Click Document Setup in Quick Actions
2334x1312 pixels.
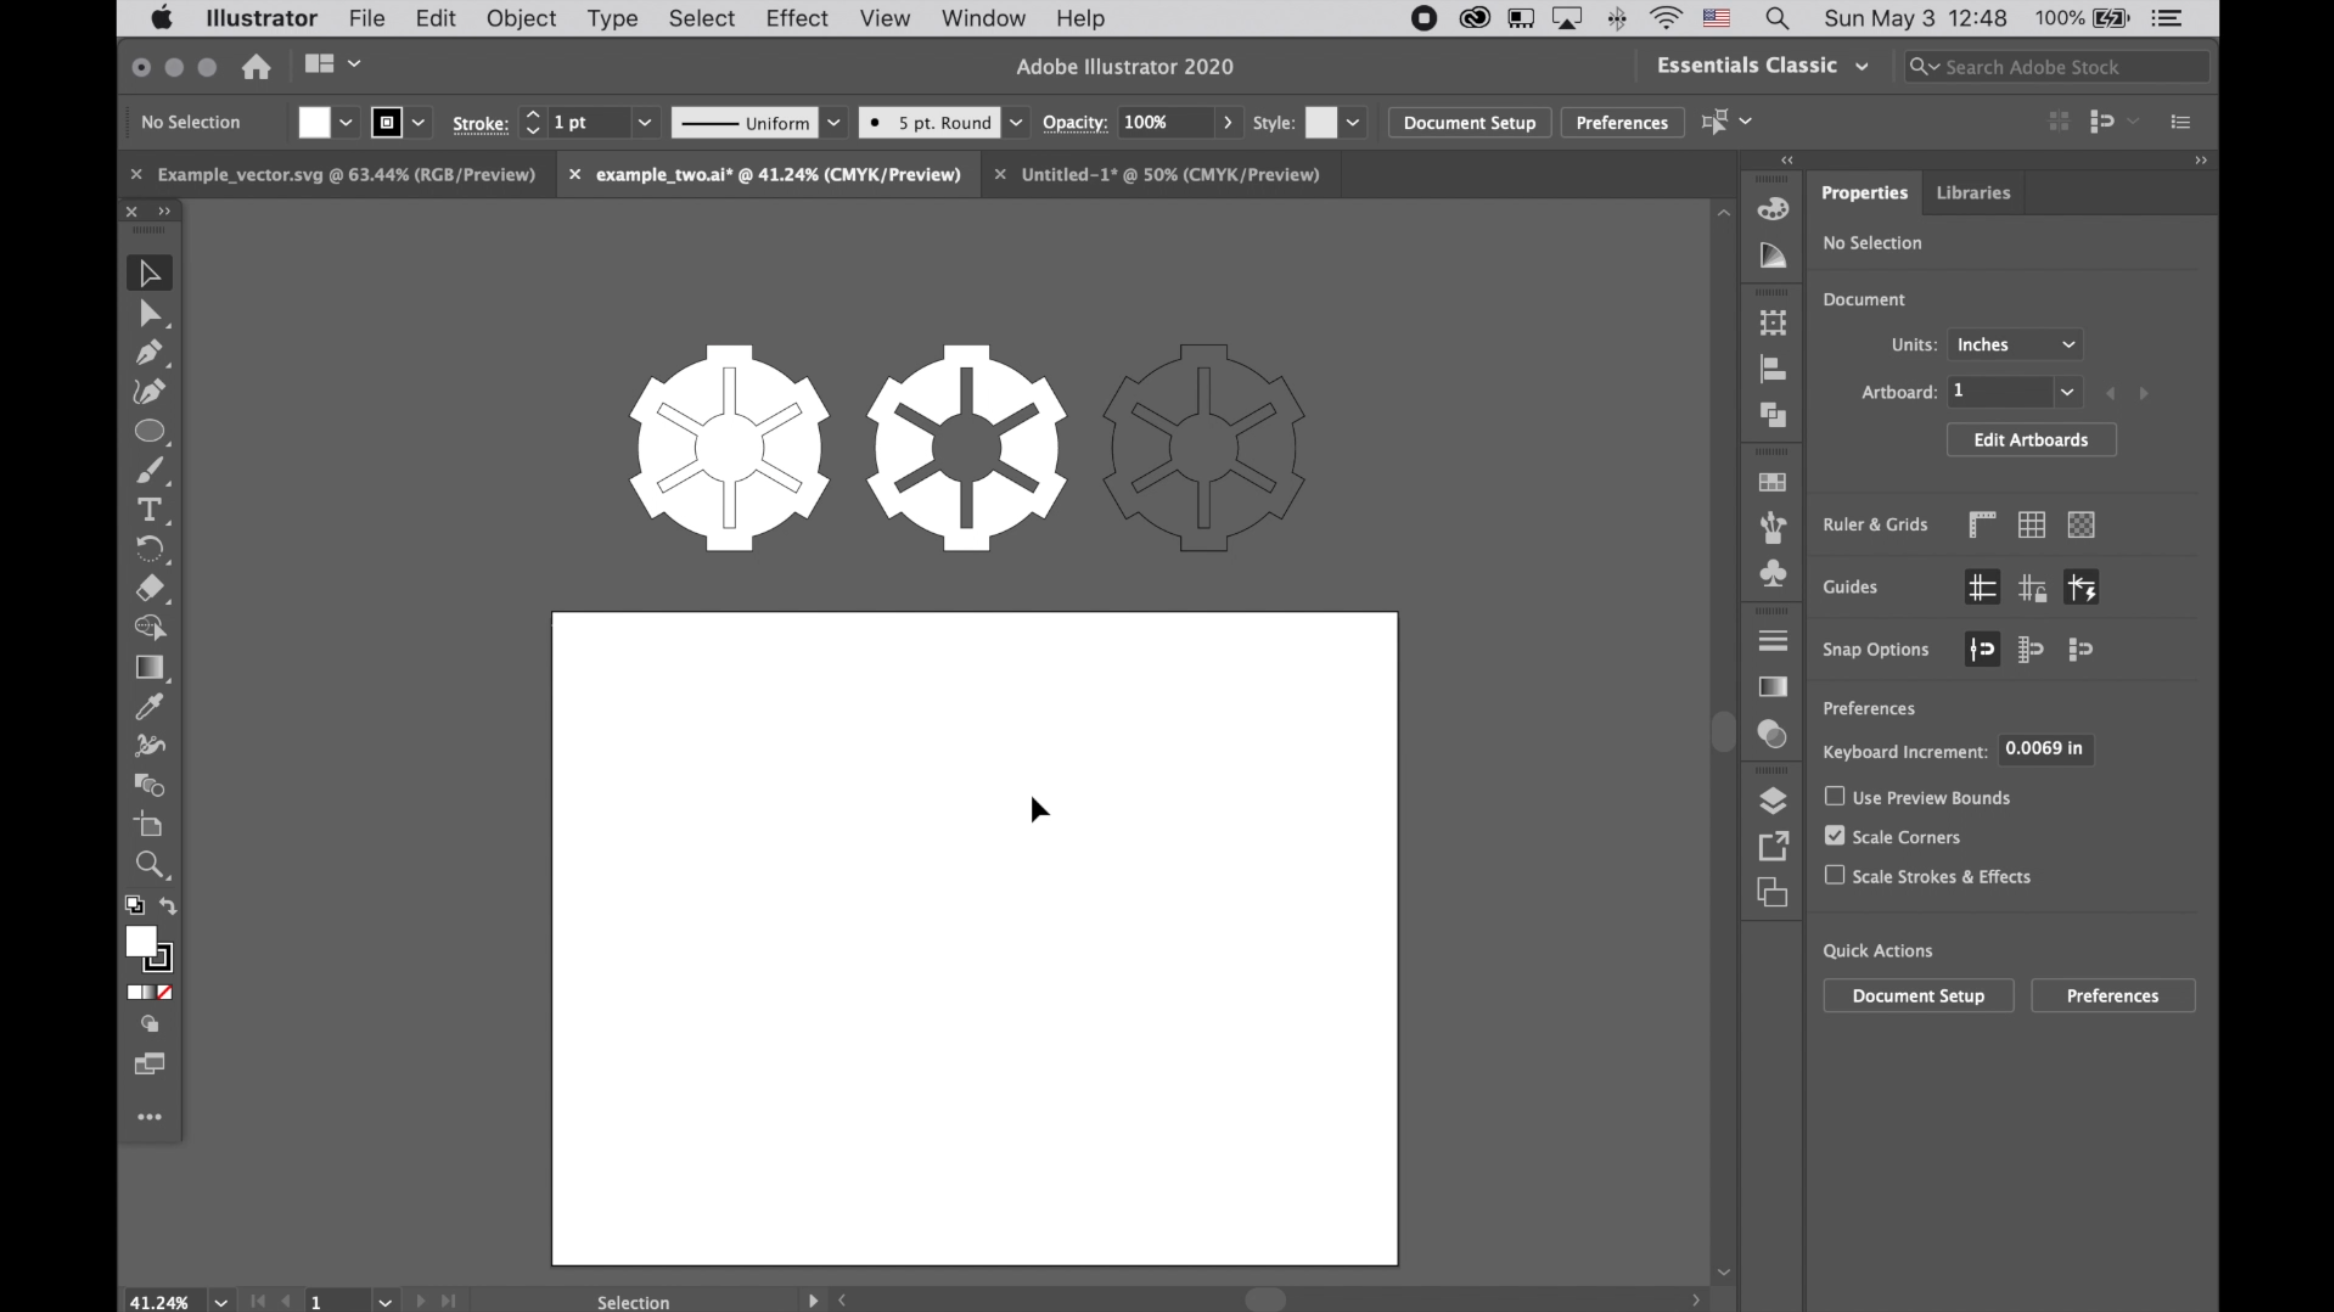[1917, 996]
